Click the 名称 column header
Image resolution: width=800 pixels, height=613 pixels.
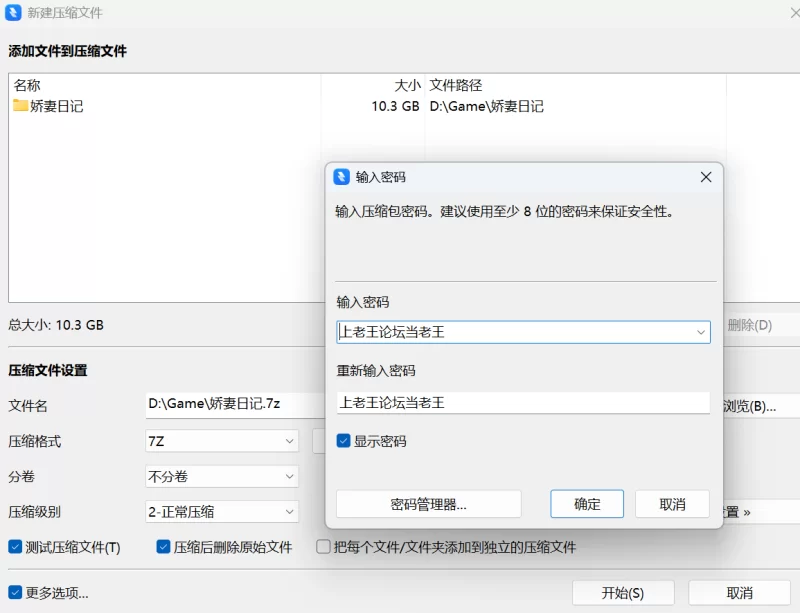pyautogui.click(x=27, y=85)
